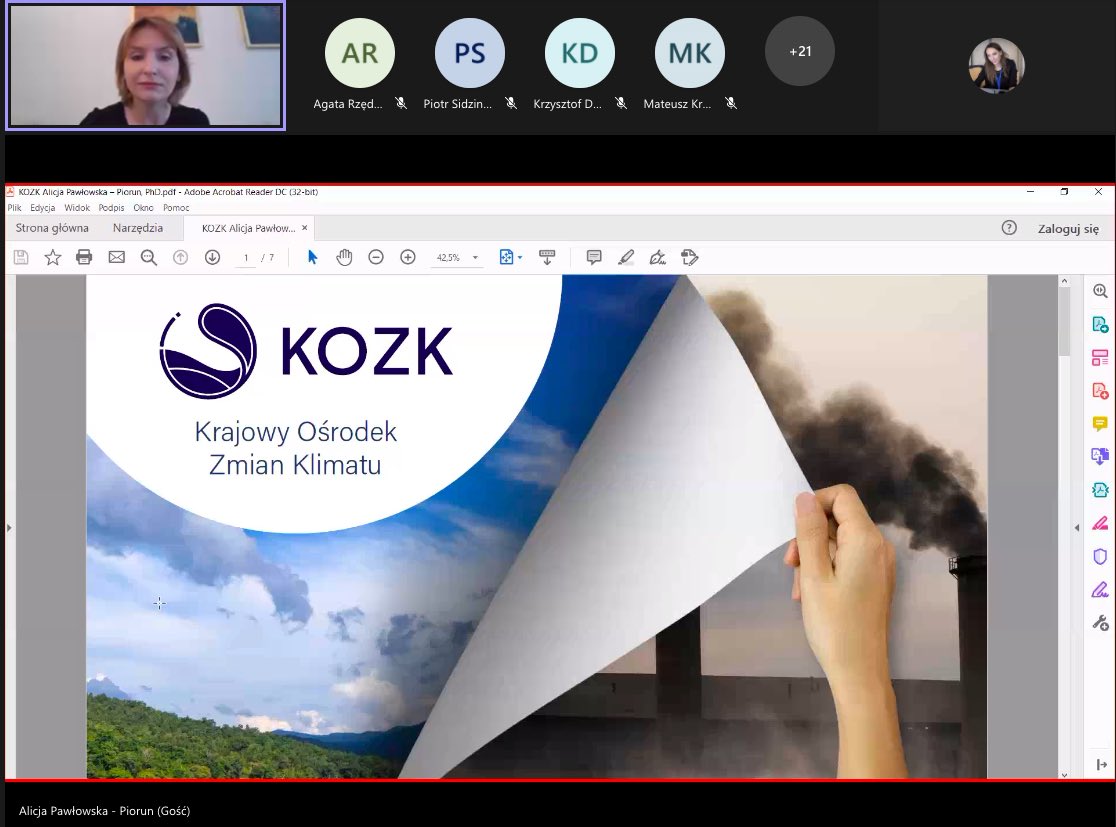1116x827 pixels.
Task: Print the document using printer icon
Action: tap(84, 257)
